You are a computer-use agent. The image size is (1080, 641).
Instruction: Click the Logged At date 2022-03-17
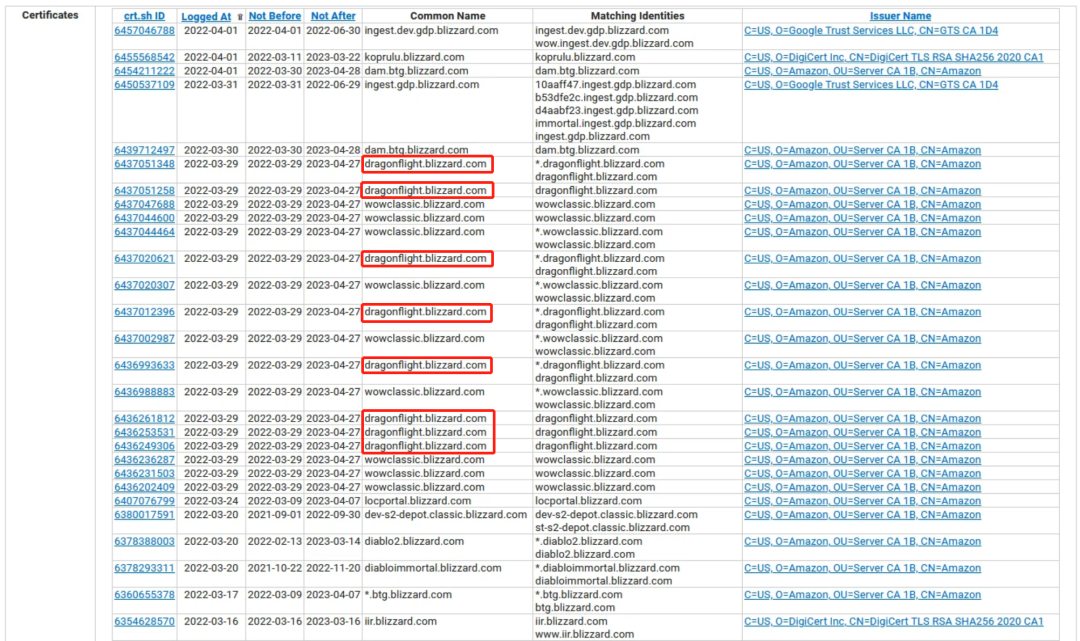211,595
